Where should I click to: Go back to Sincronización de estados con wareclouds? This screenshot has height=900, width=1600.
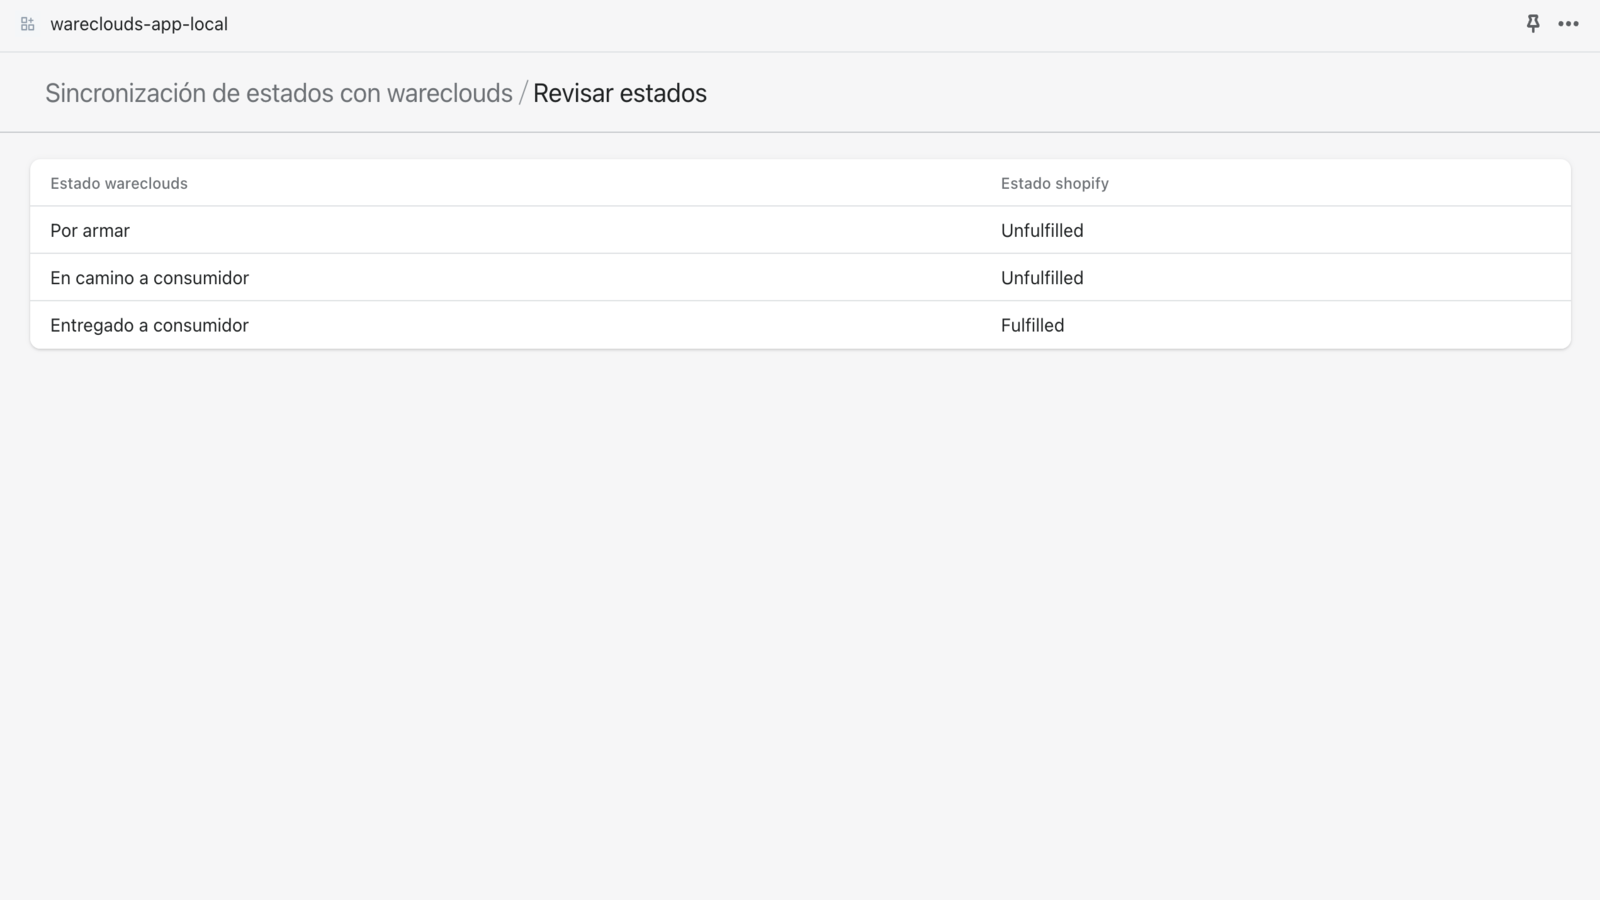[x=278, y=93]
